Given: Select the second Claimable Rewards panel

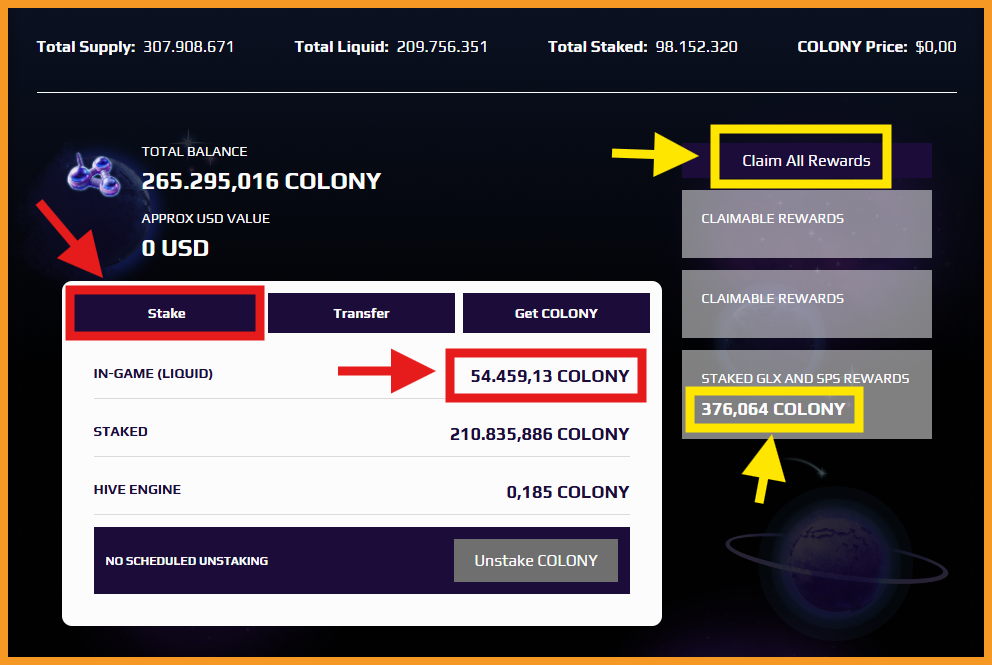Looking at the screenshot, I should [807, 304].
